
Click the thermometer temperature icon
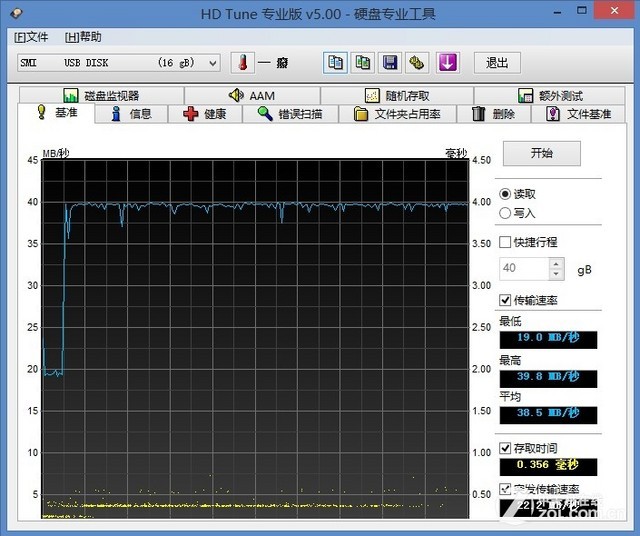coord(243,63)
